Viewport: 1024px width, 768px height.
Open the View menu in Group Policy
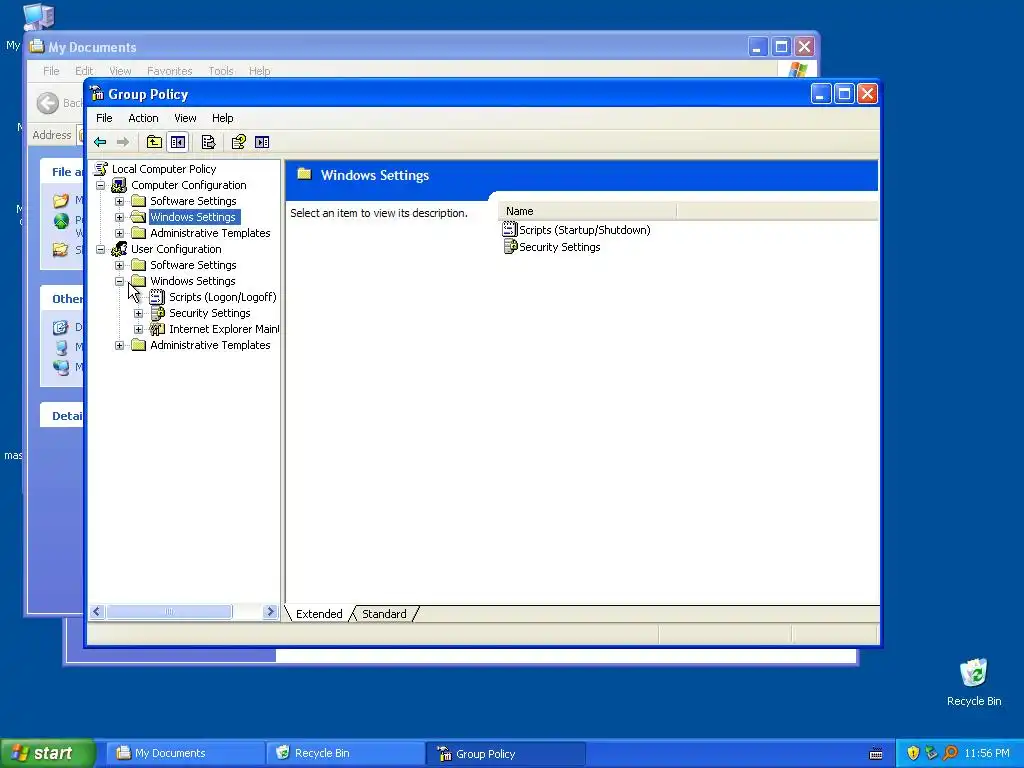pos(185,118)
